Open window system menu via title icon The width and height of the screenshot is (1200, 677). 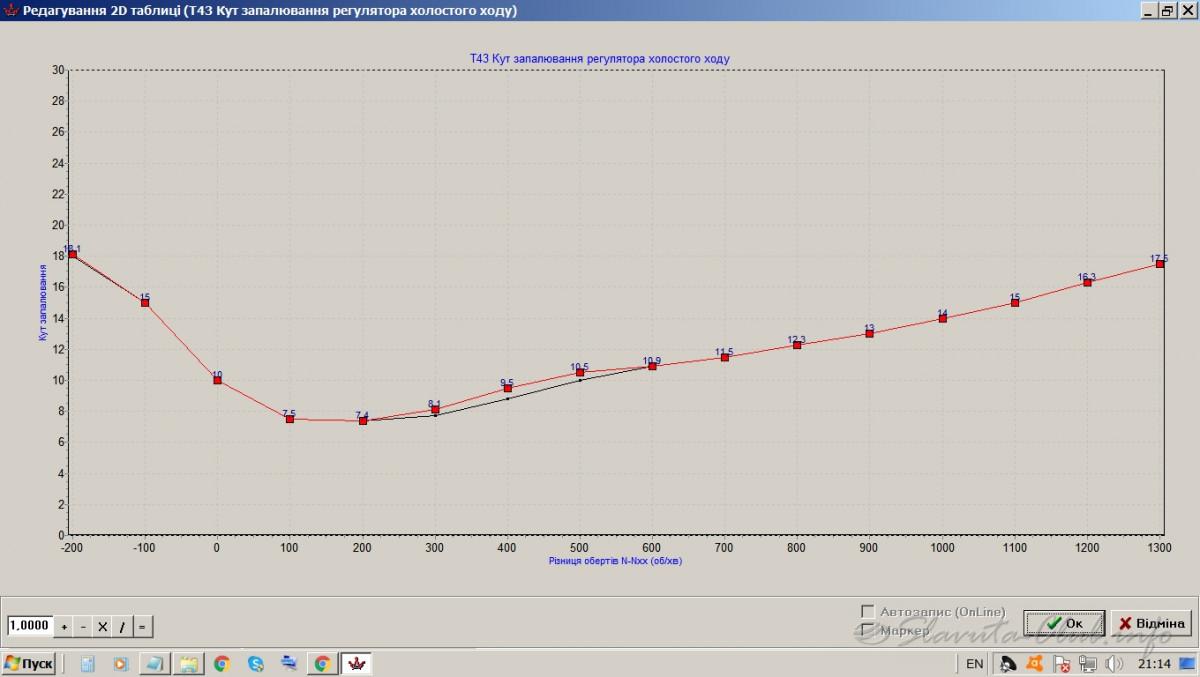(11, 10)
